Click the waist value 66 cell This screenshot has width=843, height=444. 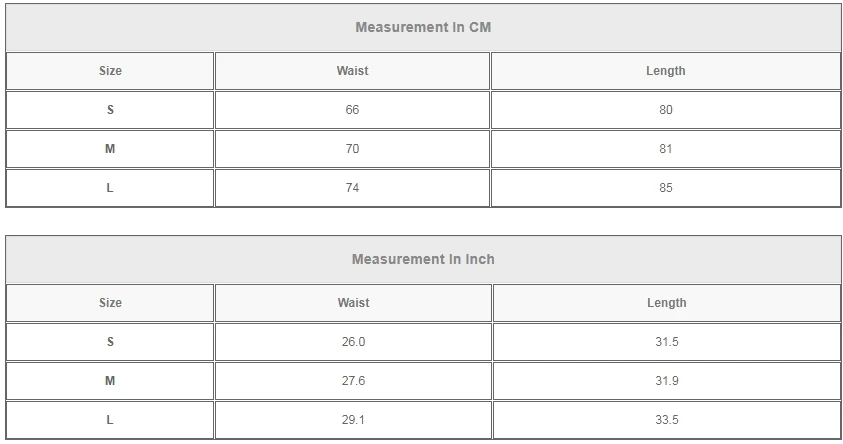tap(352, 110)
